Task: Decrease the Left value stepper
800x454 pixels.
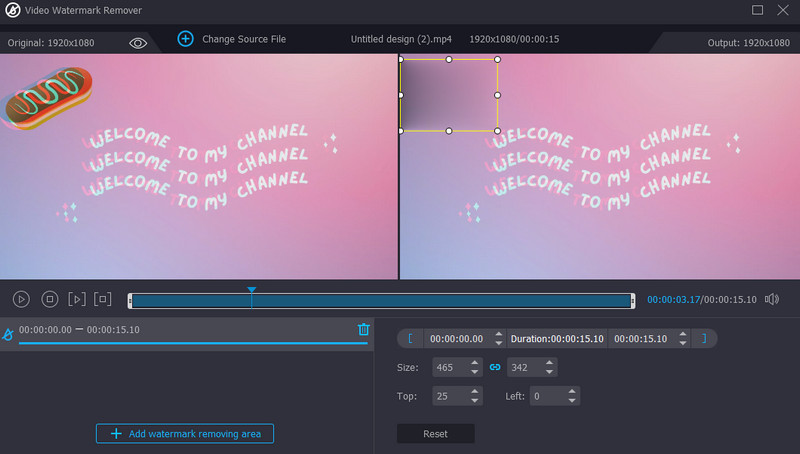Action: (573, 401)
